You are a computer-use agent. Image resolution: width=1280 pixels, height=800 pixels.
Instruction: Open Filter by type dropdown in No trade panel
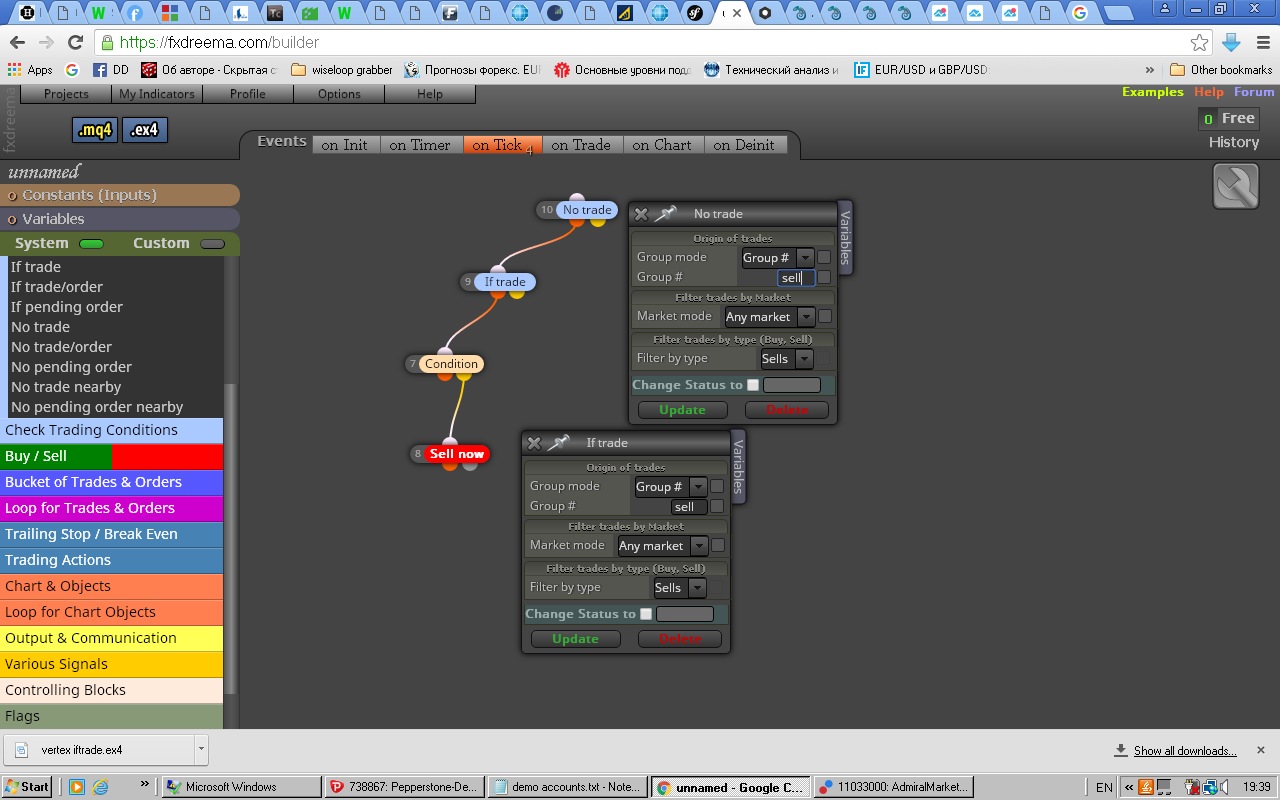[785, 359]
